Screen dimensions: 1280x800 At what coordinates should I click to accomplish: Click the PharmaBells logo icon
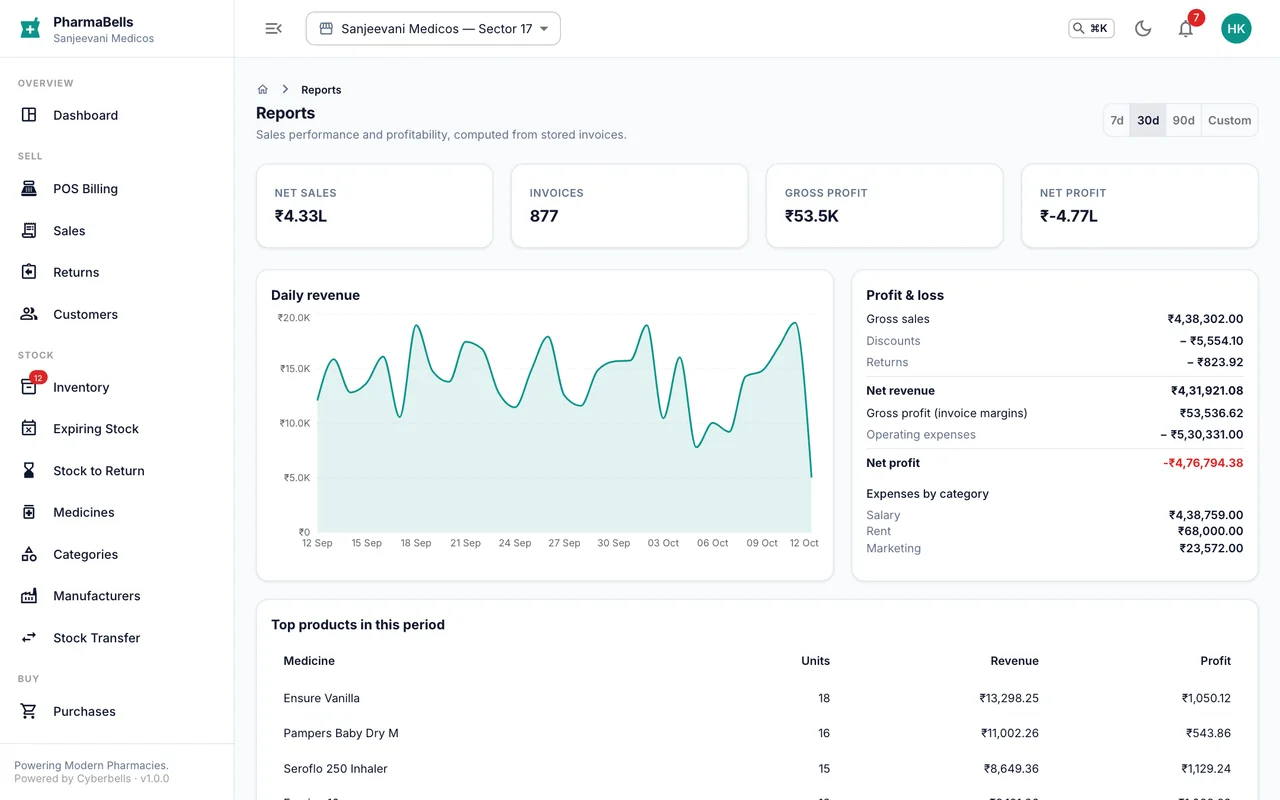[x=31, y=28]
